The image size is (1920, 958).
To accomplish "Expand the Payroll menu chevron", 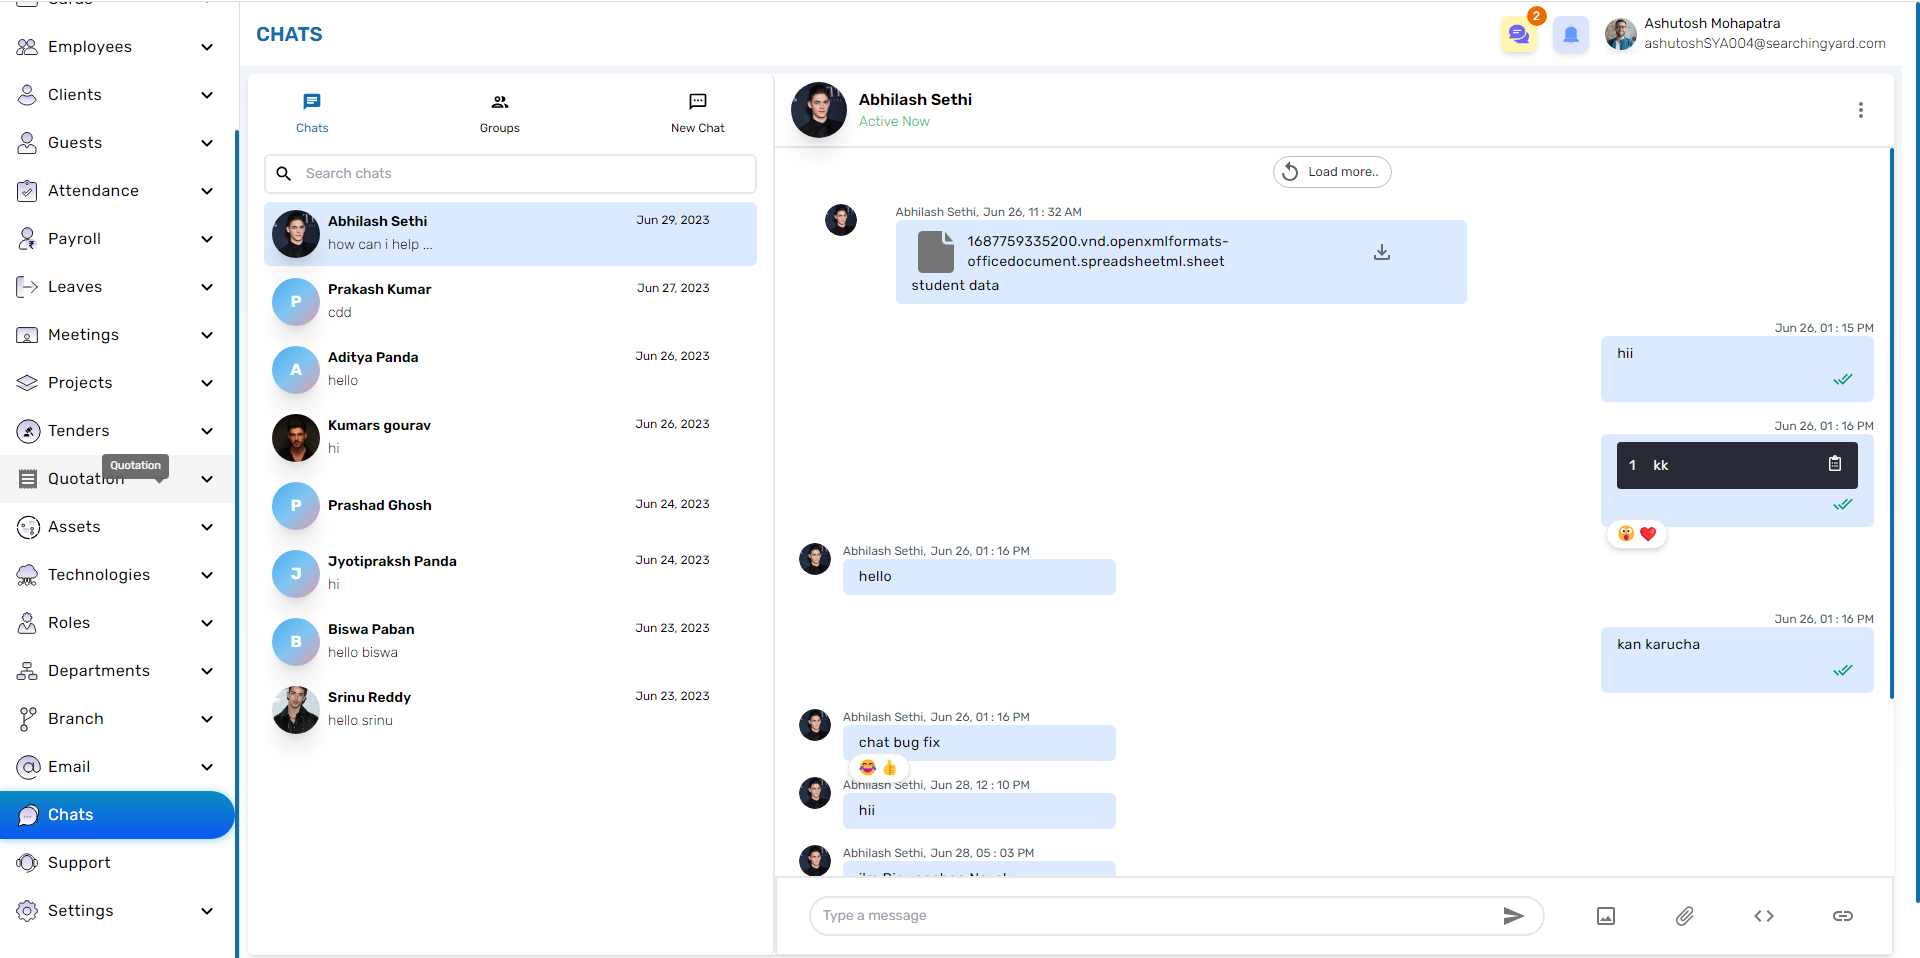I will pyautogui.click(x=207, y=239).
